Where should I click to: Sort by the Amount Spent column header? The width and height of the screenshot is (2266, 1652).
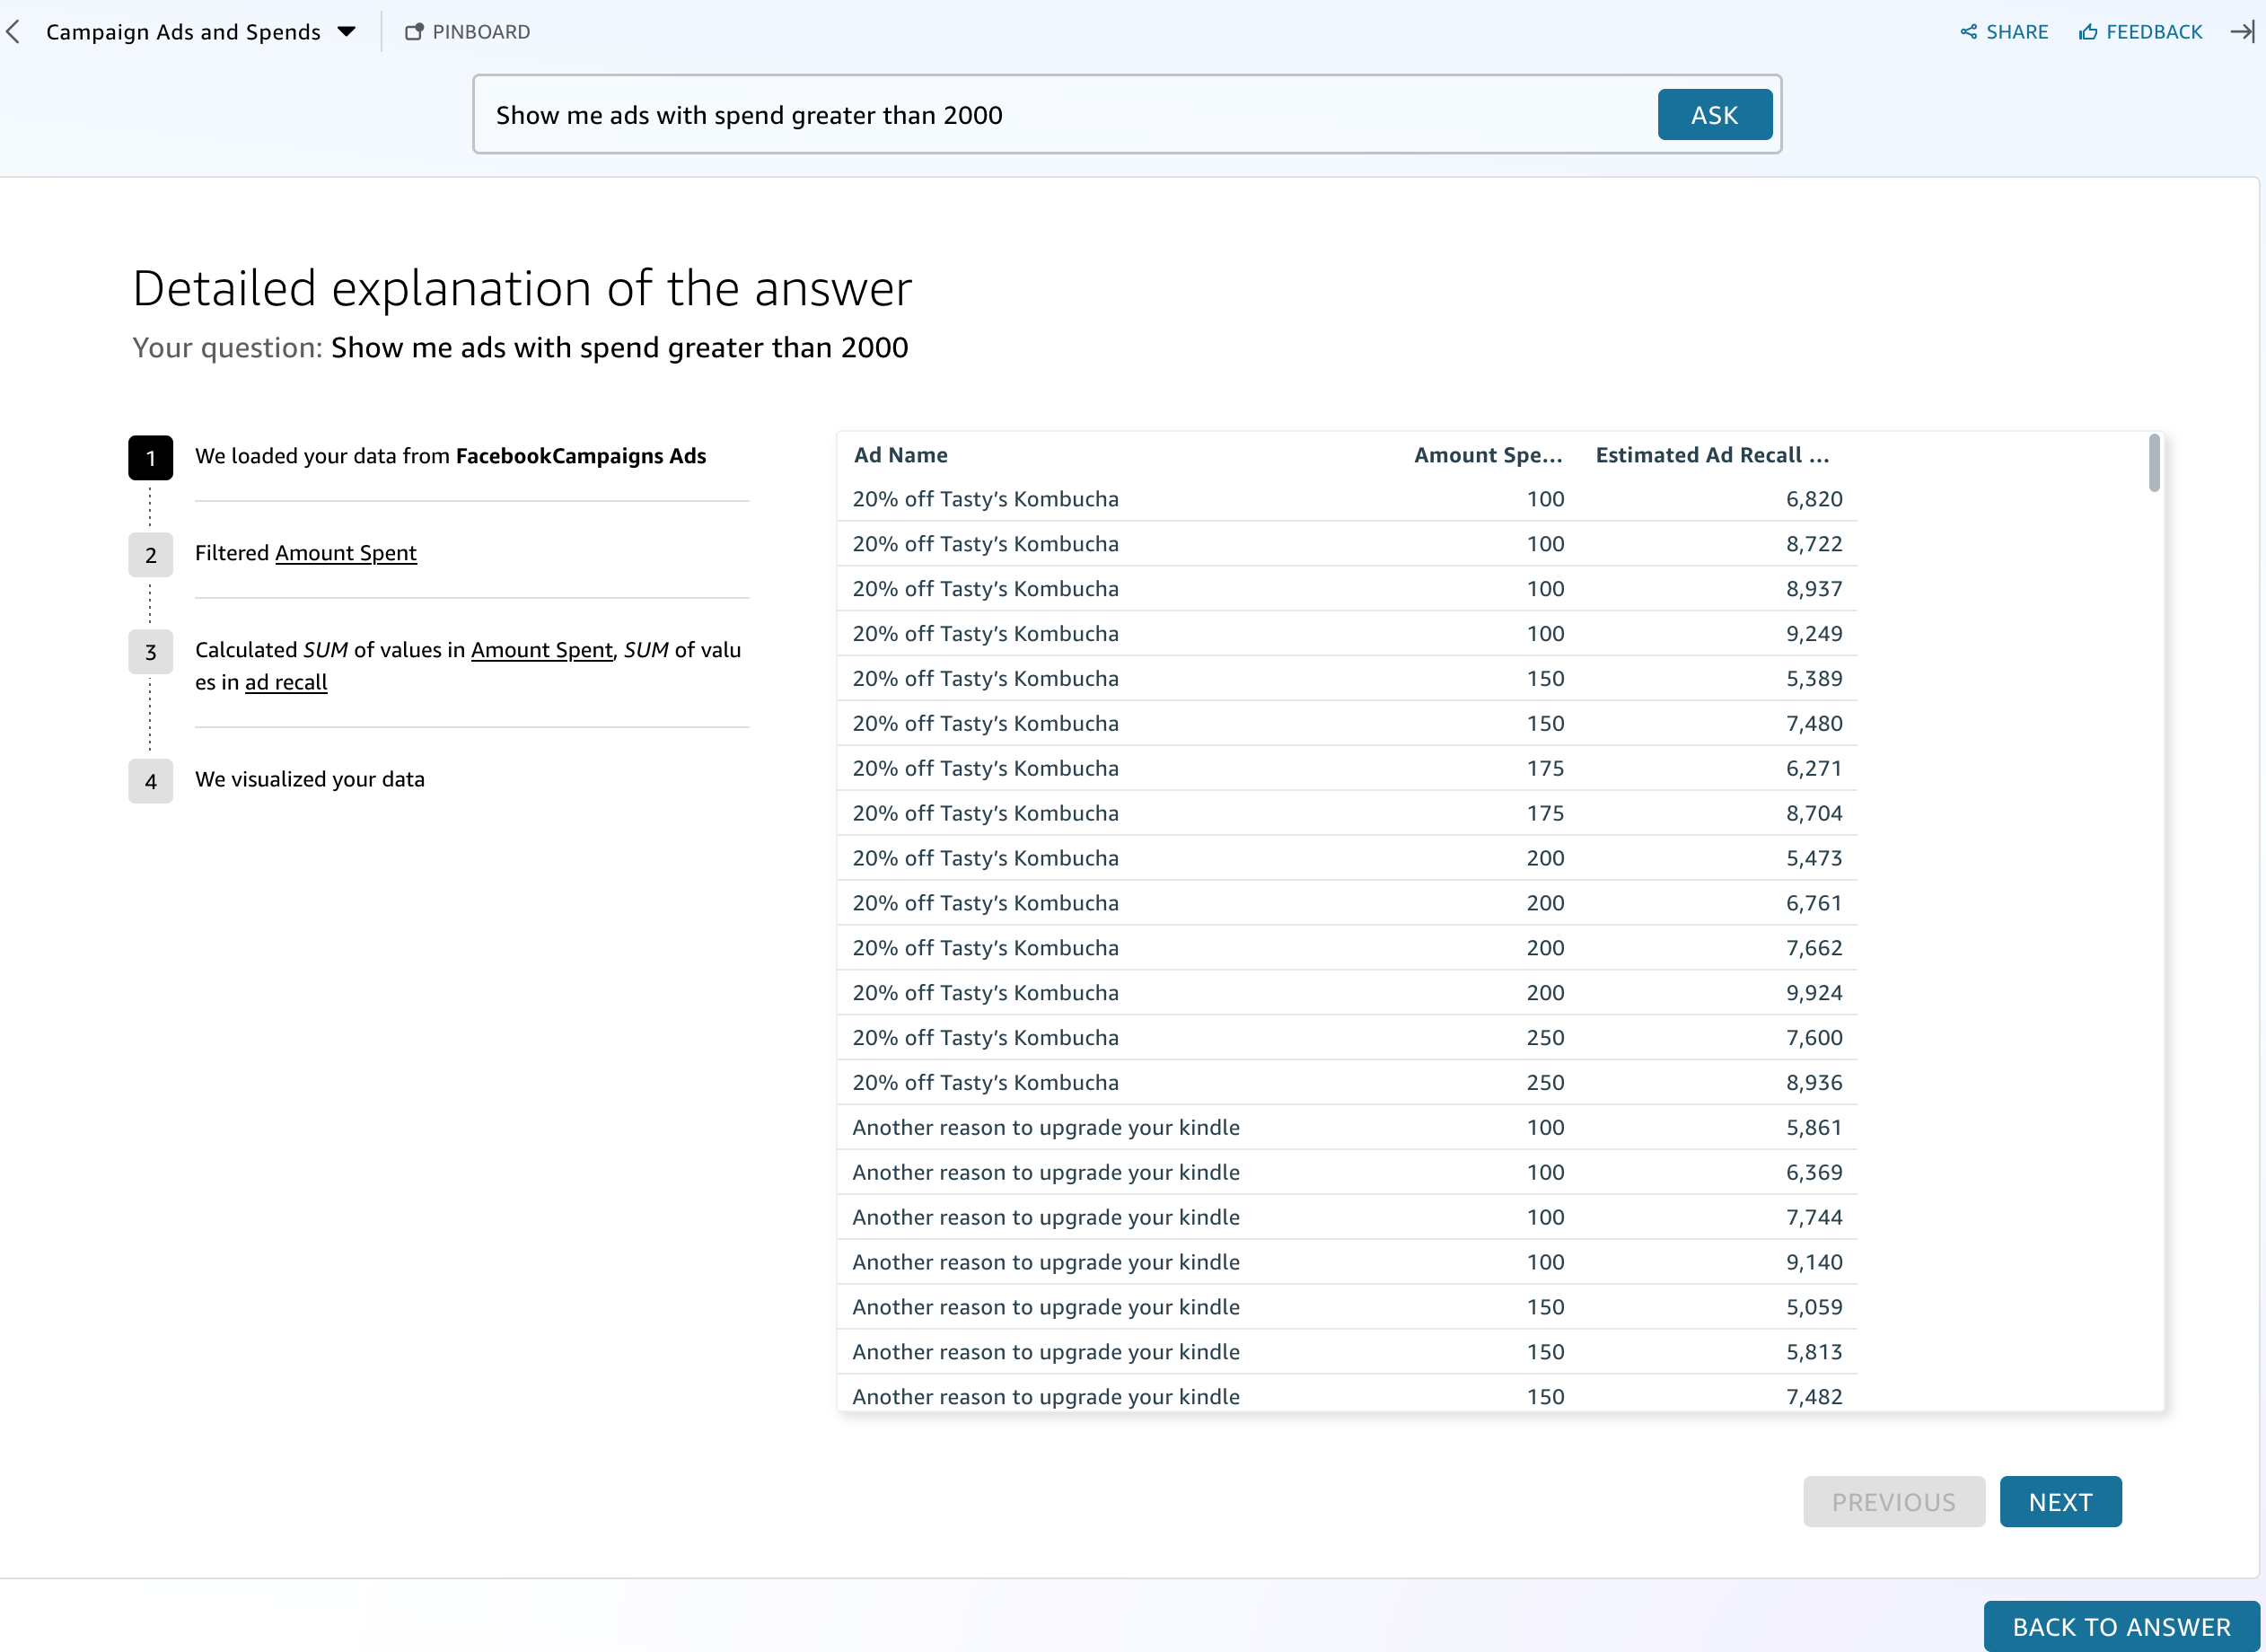click(1487, 455)
